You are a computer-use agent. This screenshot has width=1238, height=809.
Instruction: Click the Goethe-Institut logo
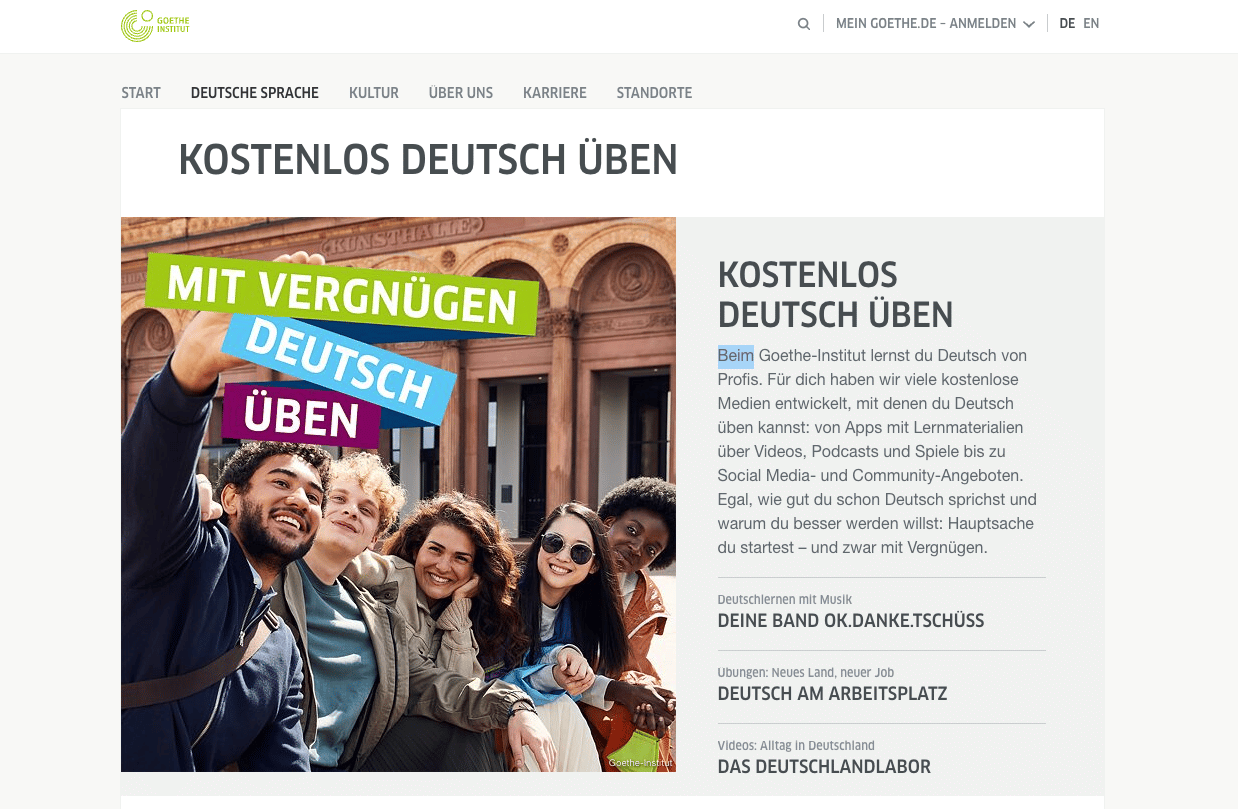coord(155,25)
